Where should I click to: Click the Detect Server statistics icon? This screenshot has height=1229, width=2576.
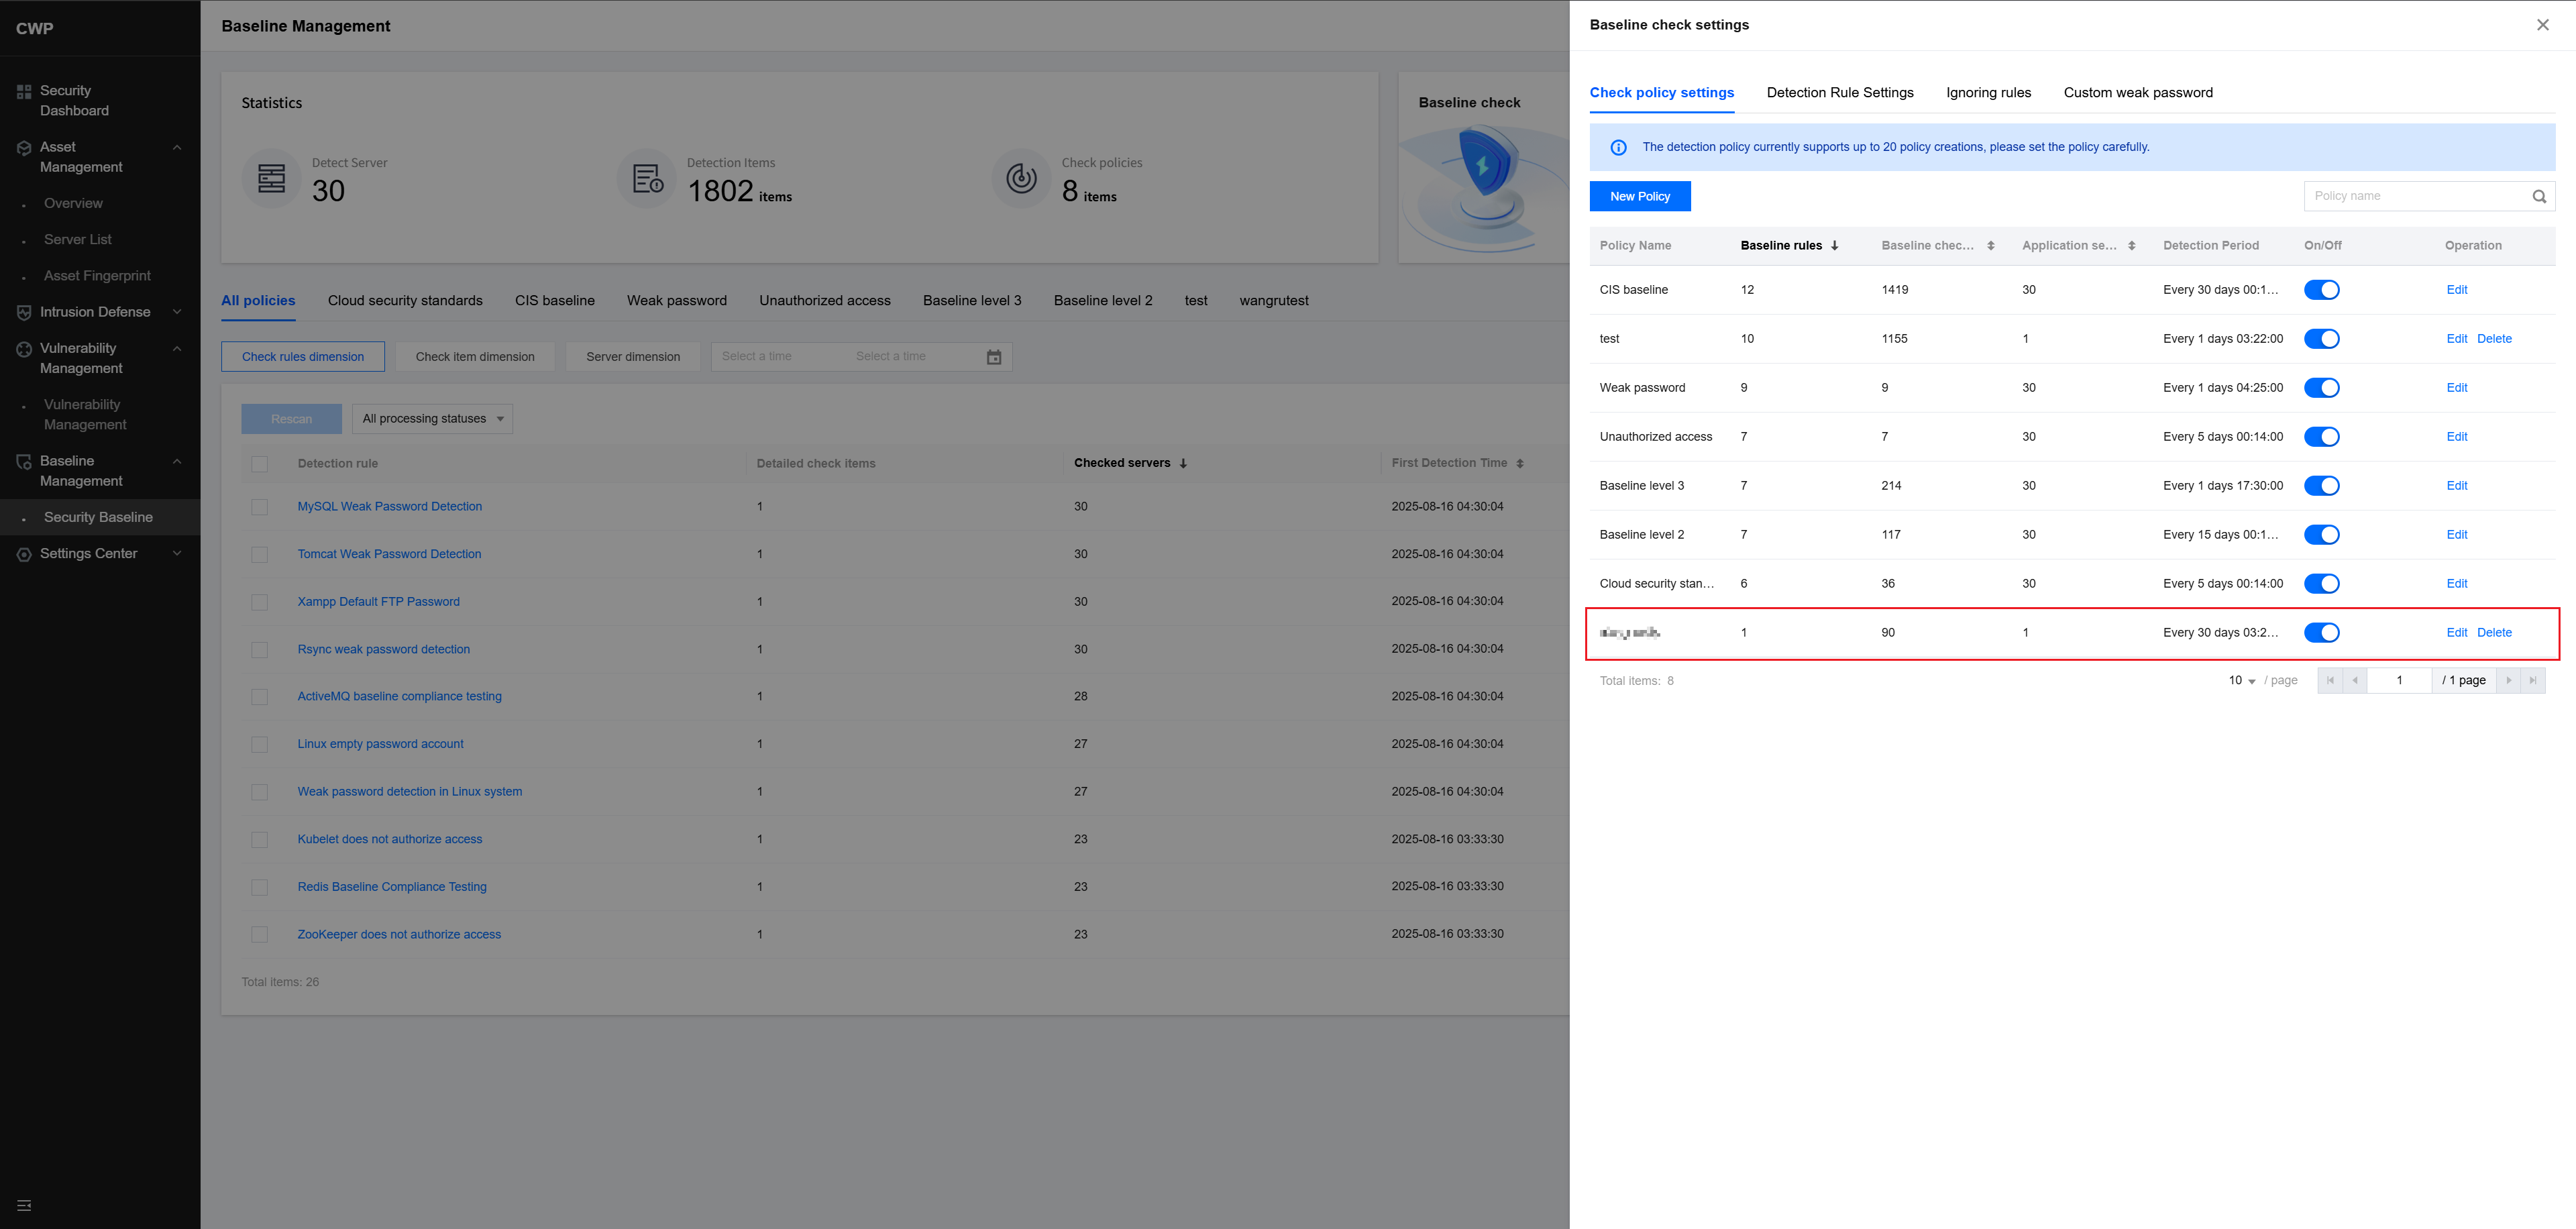(271, 179)
